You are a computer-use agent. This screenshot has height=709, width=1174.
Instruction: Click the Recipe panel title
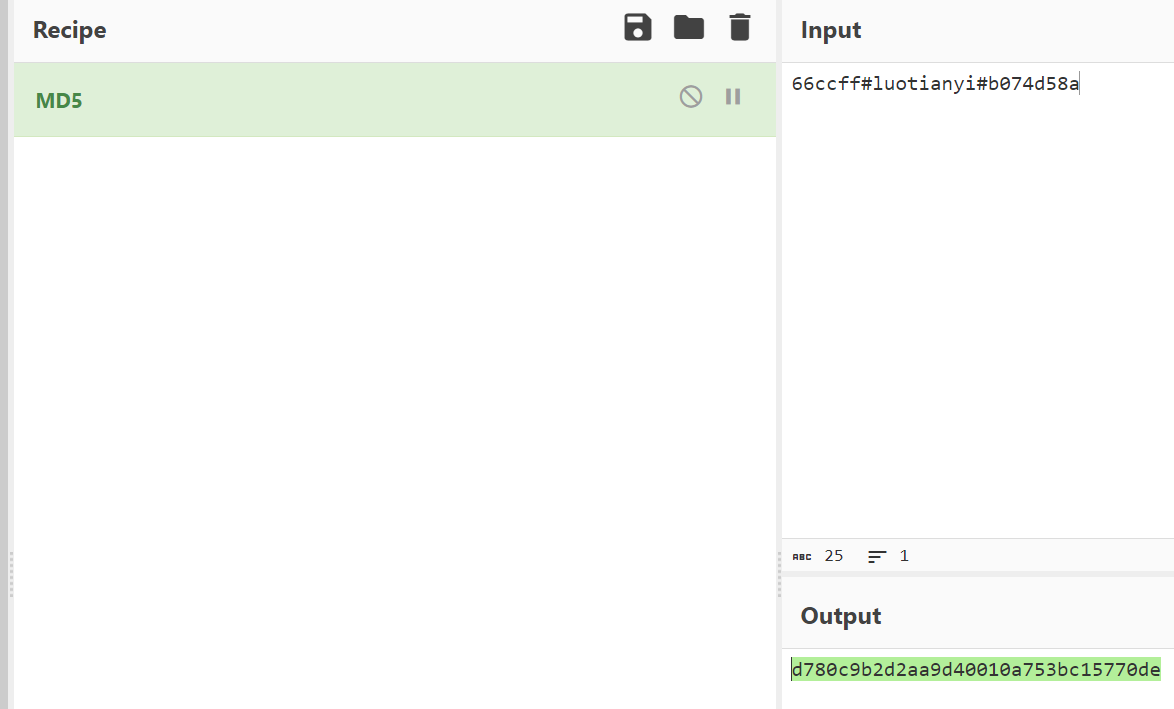[69, 30]
